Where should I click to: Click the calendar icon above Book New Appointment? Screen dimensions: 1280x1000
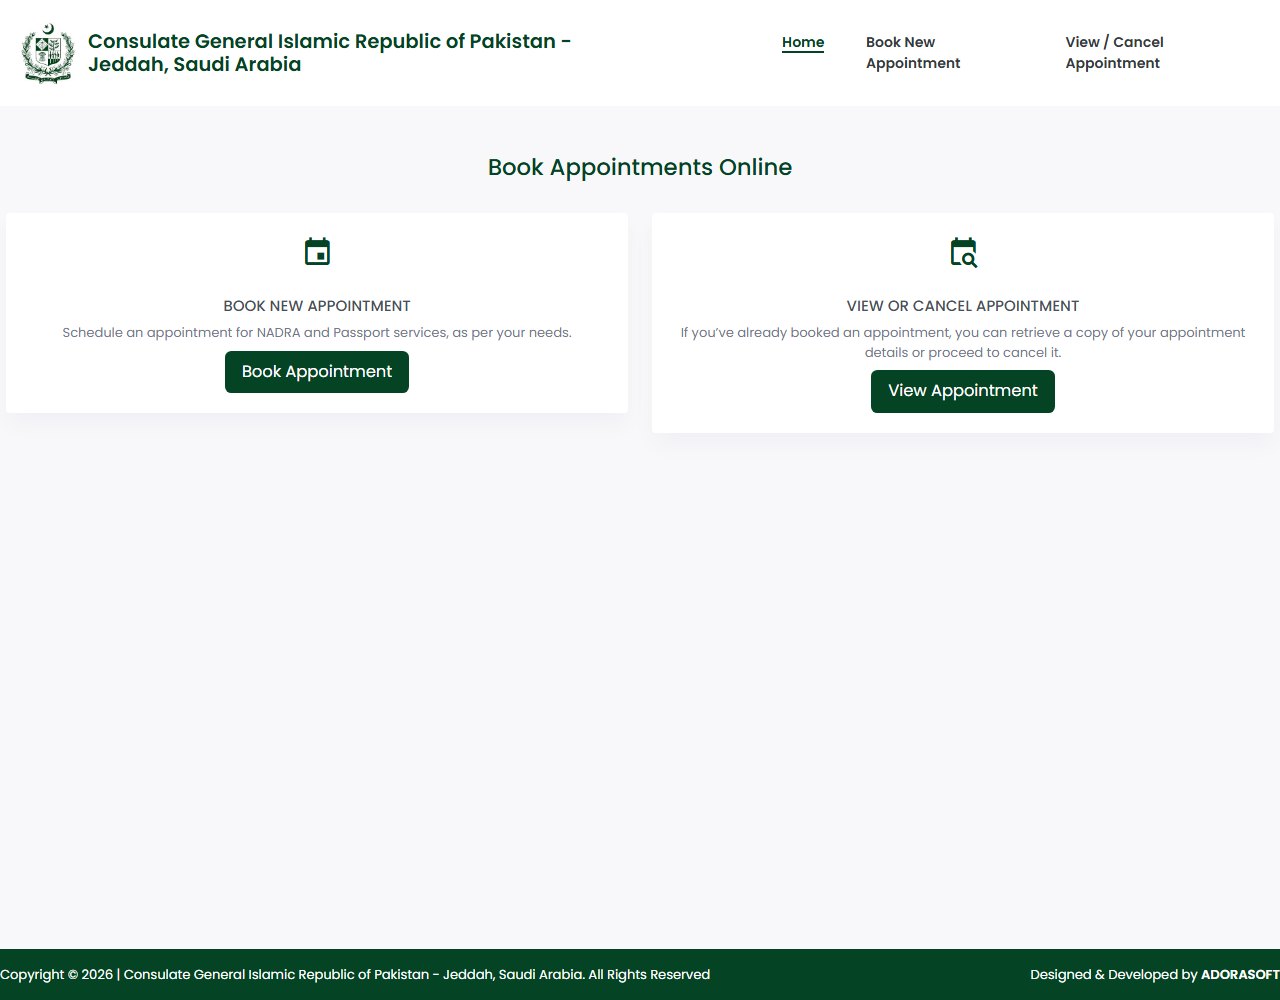click(317, 252)
